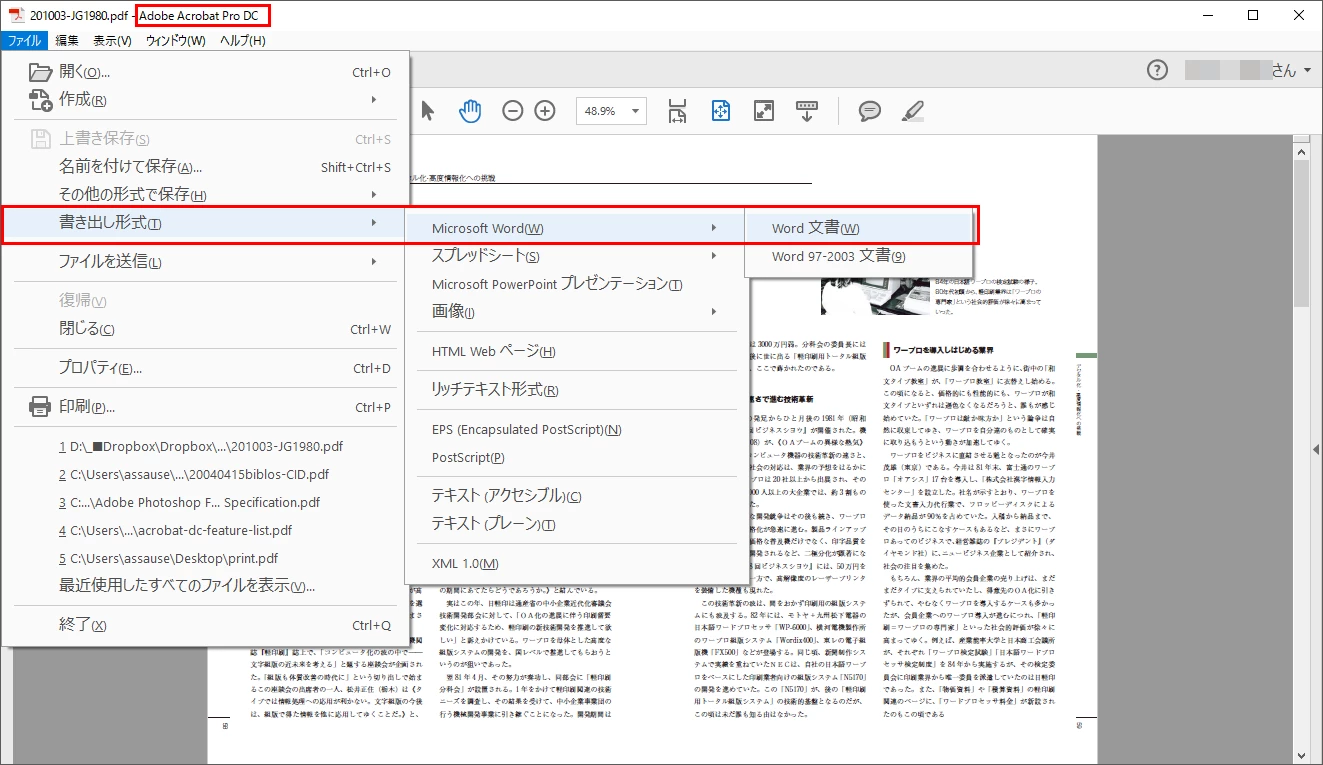This screenshot has height=765, width=1323.
Task: Click the fit width scrolling icon
Action: 677,111
